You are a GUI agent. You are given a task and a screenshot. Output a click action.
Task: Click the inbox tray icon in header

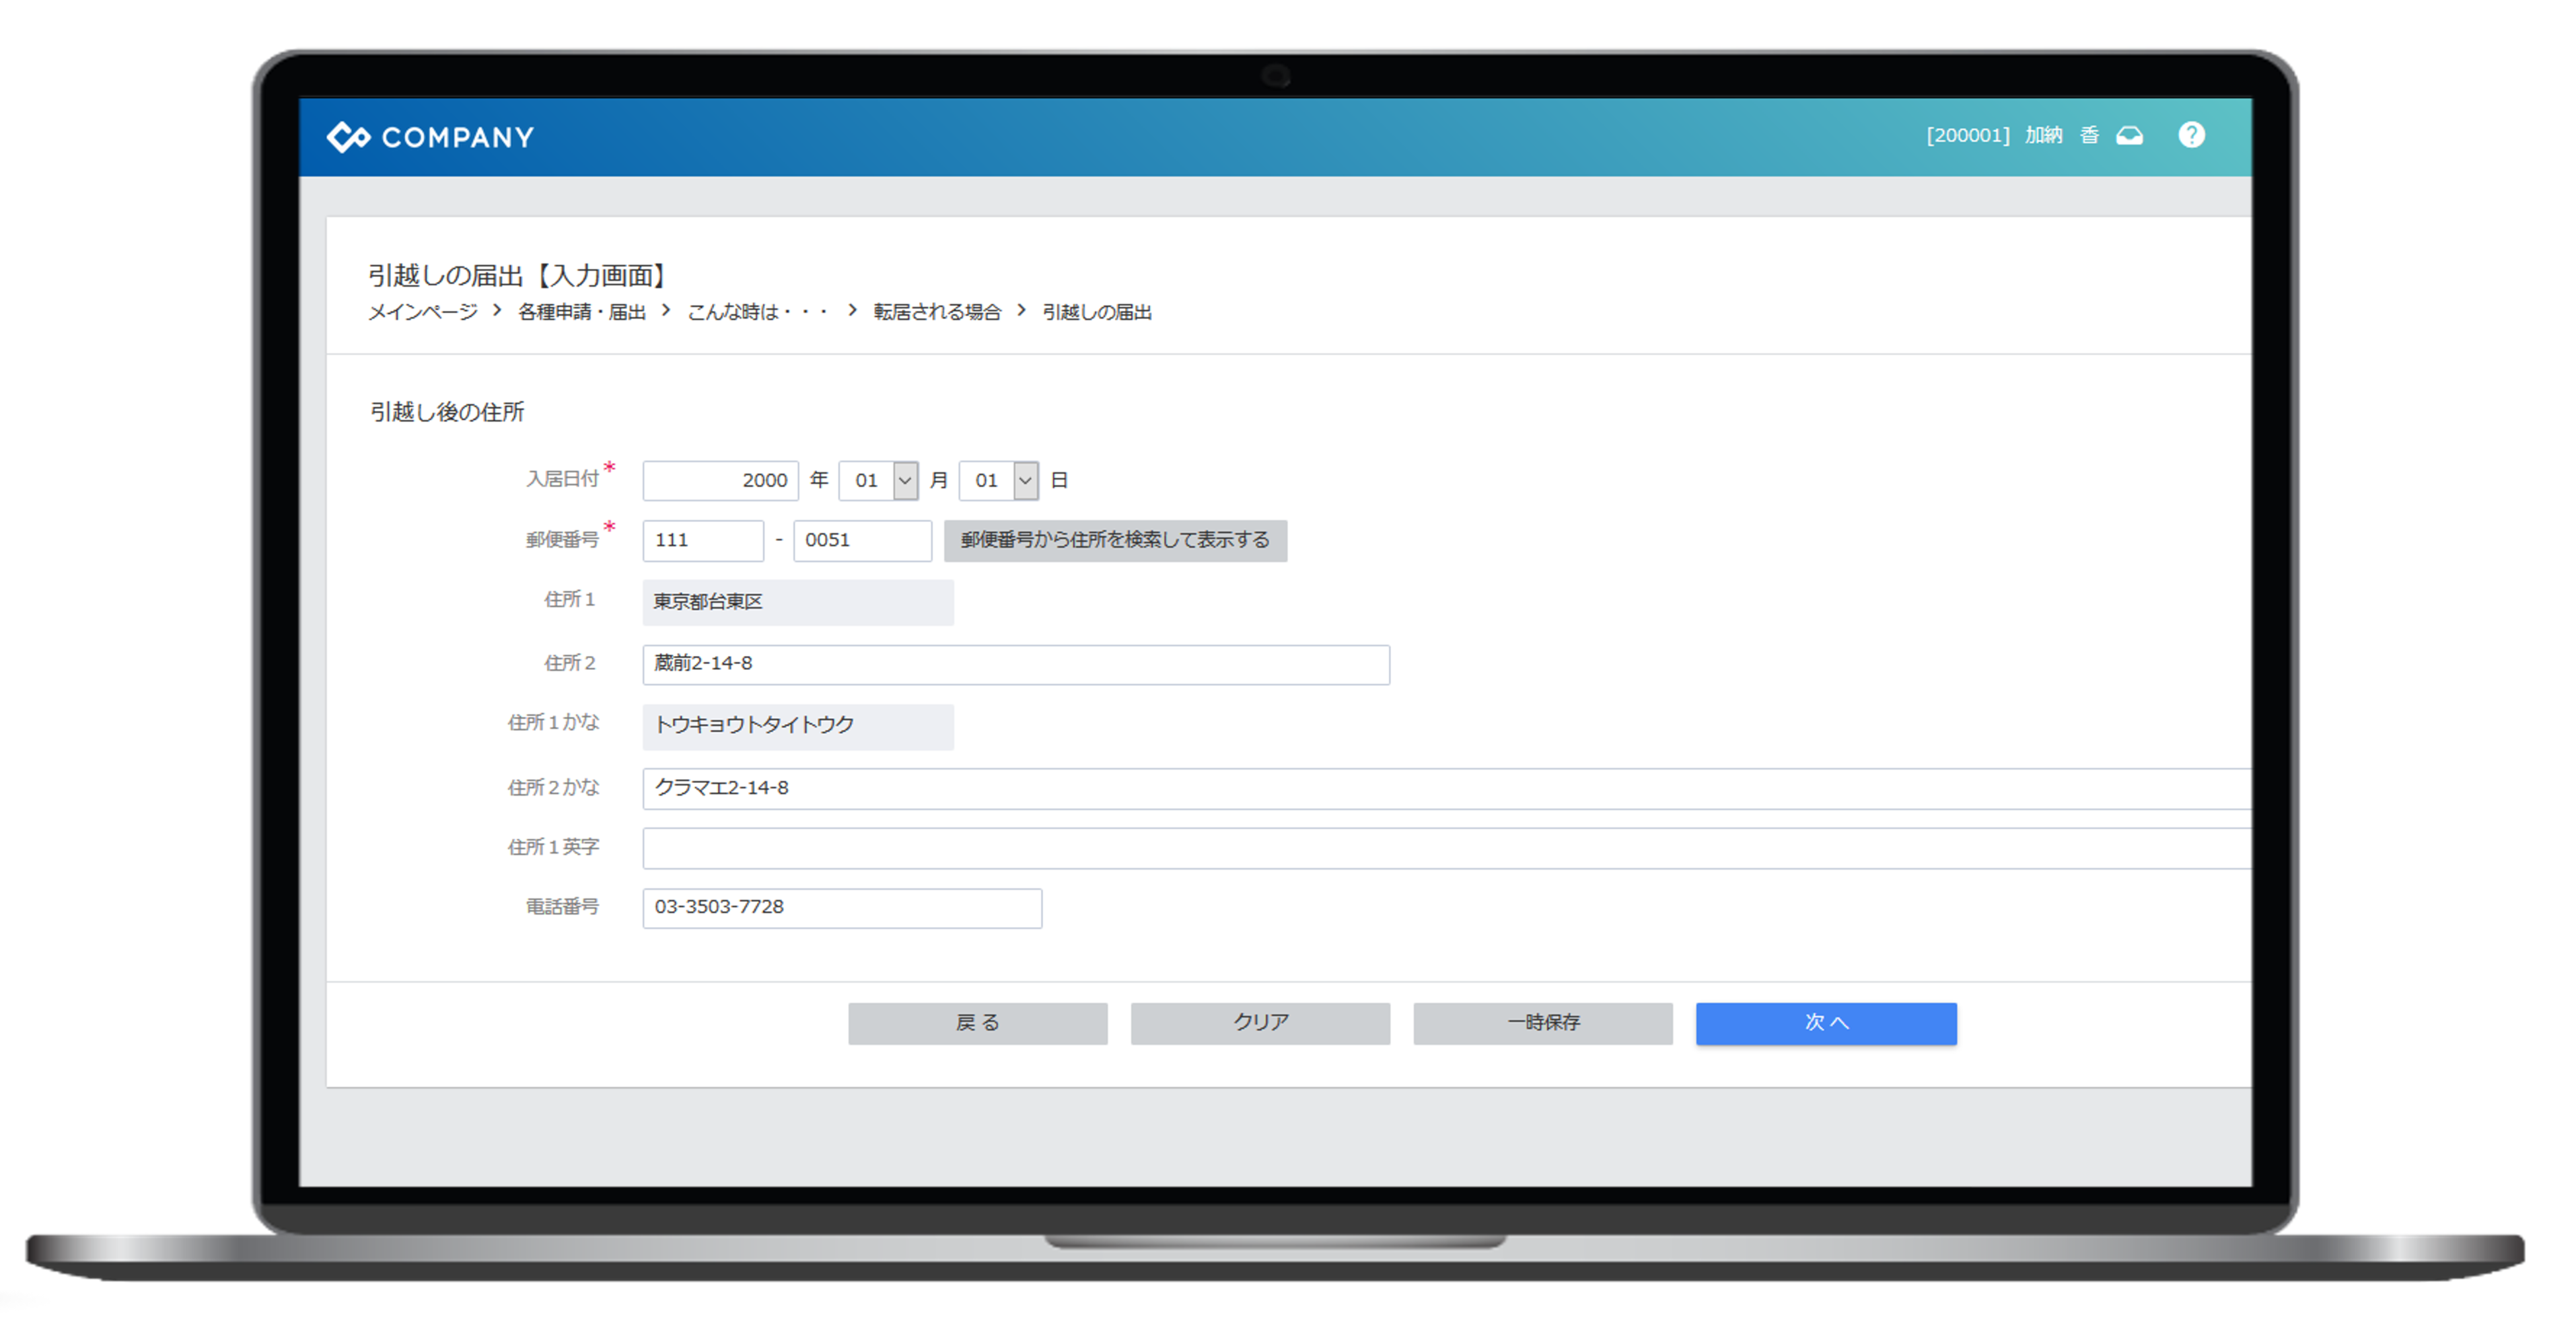(2130, 135)
